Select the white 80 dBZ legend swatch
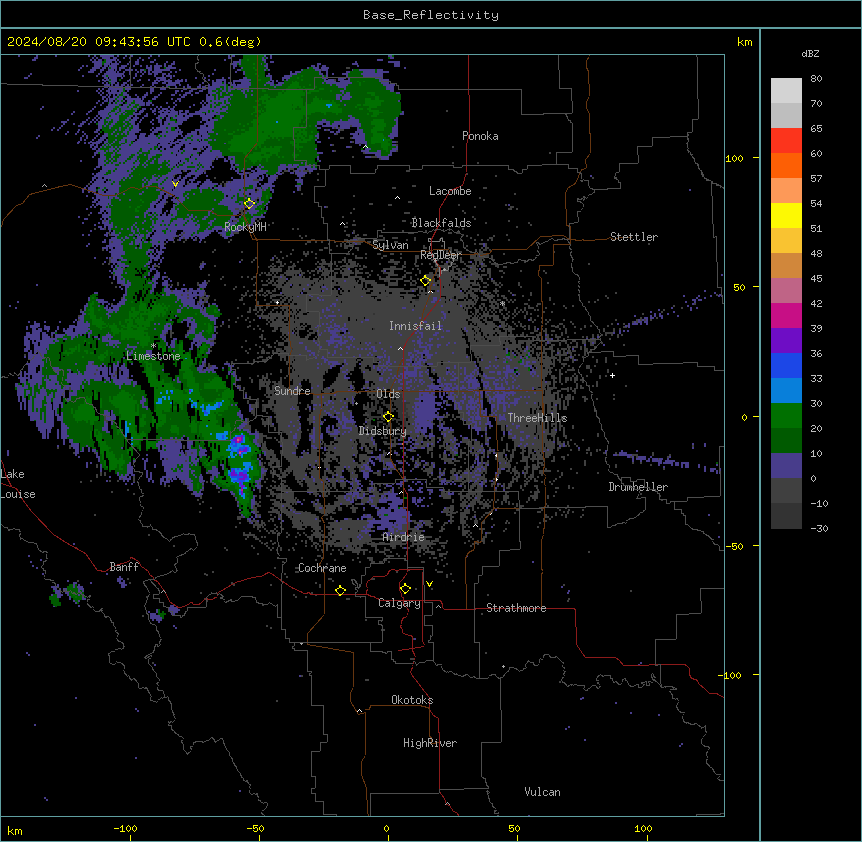Viewport: 862px width, 842px height. coord(786,91)
